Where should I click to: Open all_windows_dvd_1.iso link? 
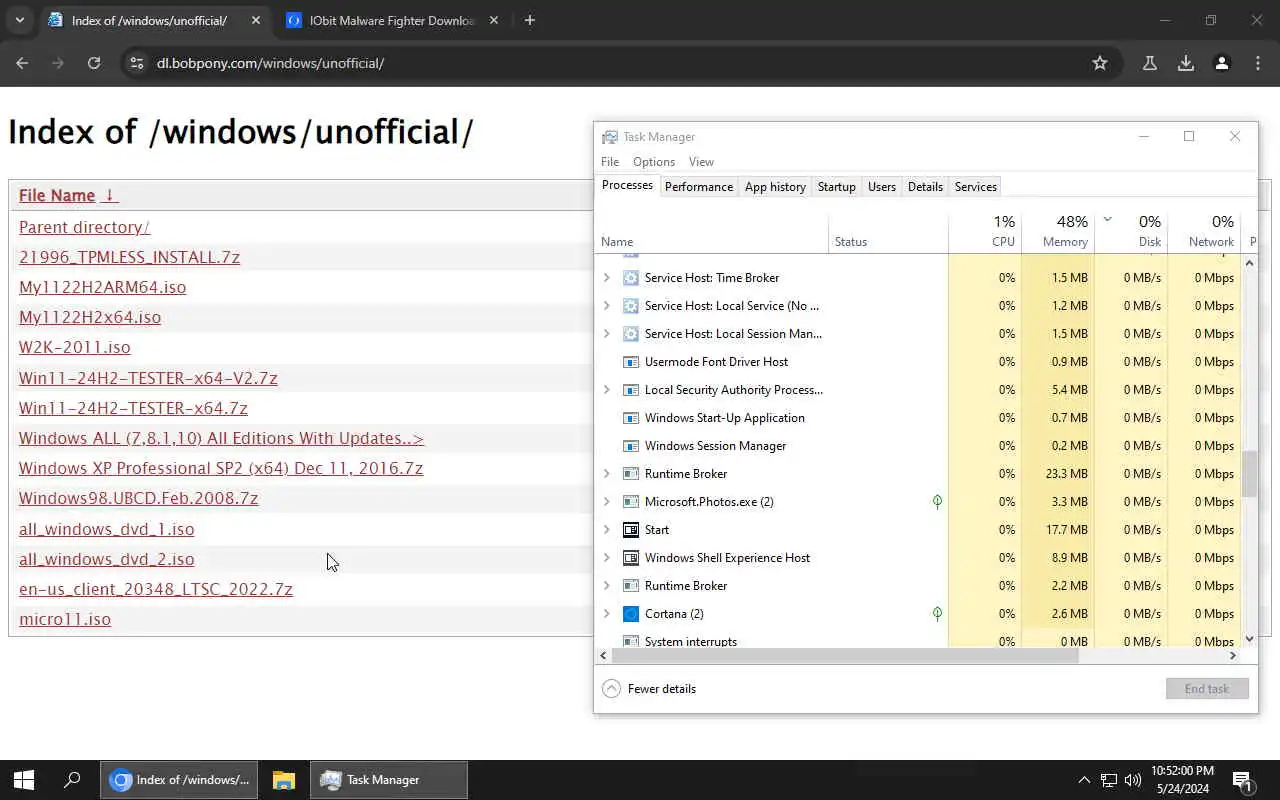(106, 529)
